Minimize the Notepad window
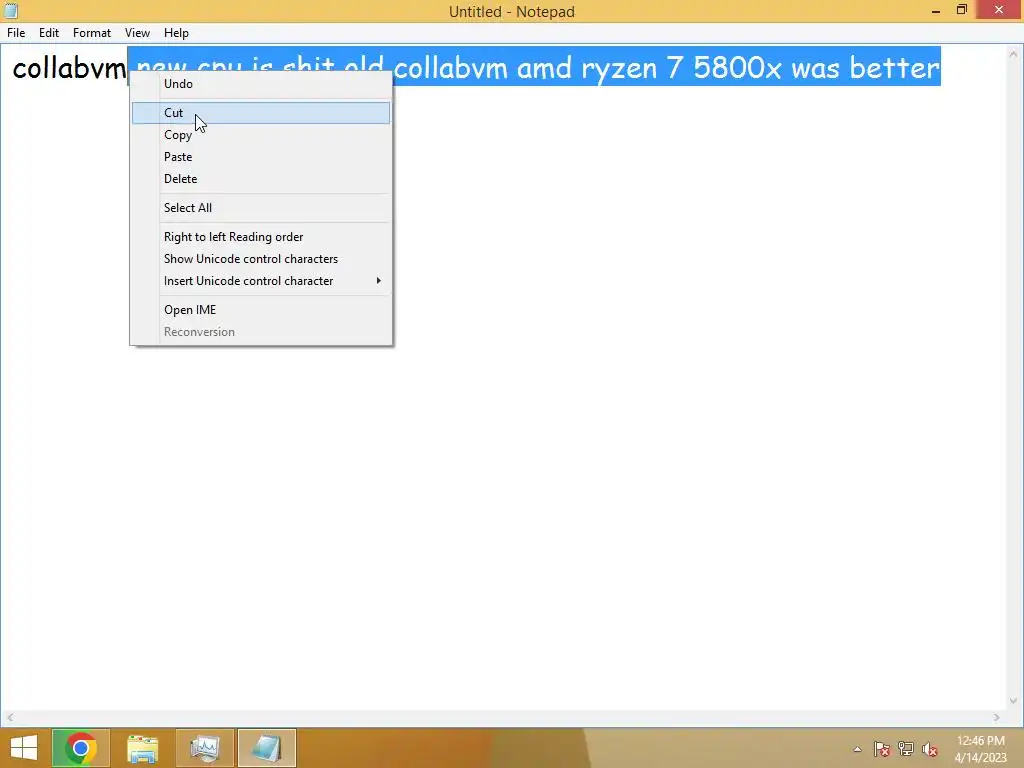Viewport: 1024px width, 768px height. 936,10
